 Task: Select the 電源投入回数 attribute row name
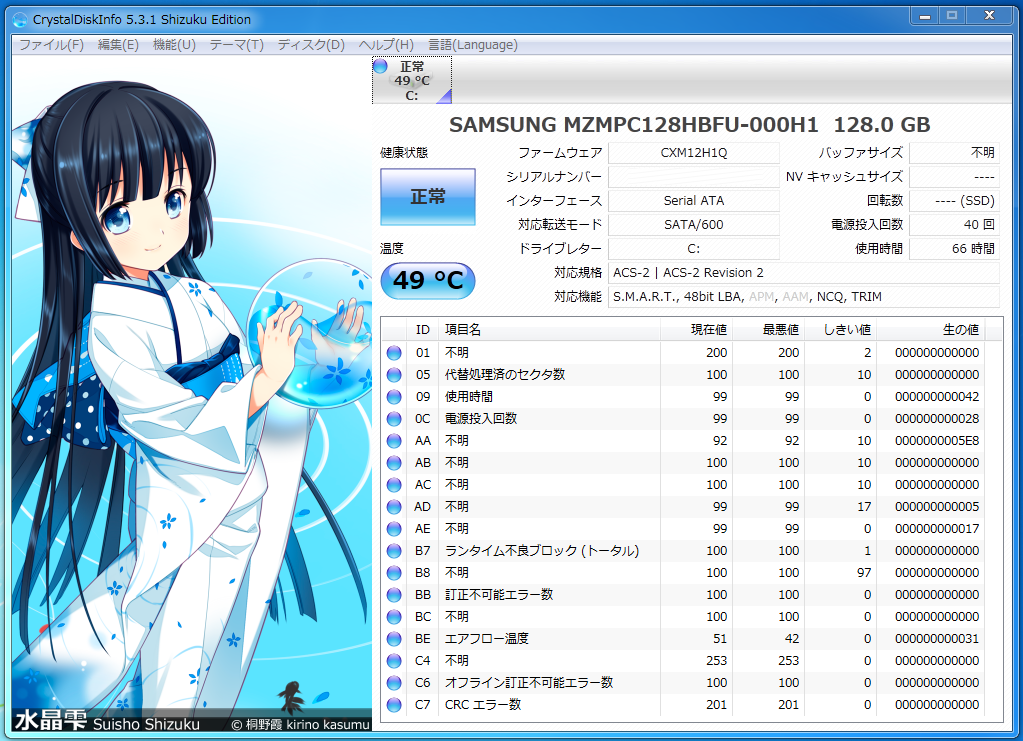[481, 419]
